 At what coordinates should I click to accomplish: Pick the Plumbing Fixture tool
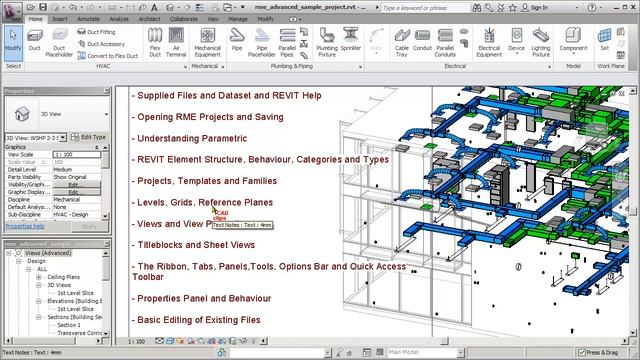click(327, 42)
